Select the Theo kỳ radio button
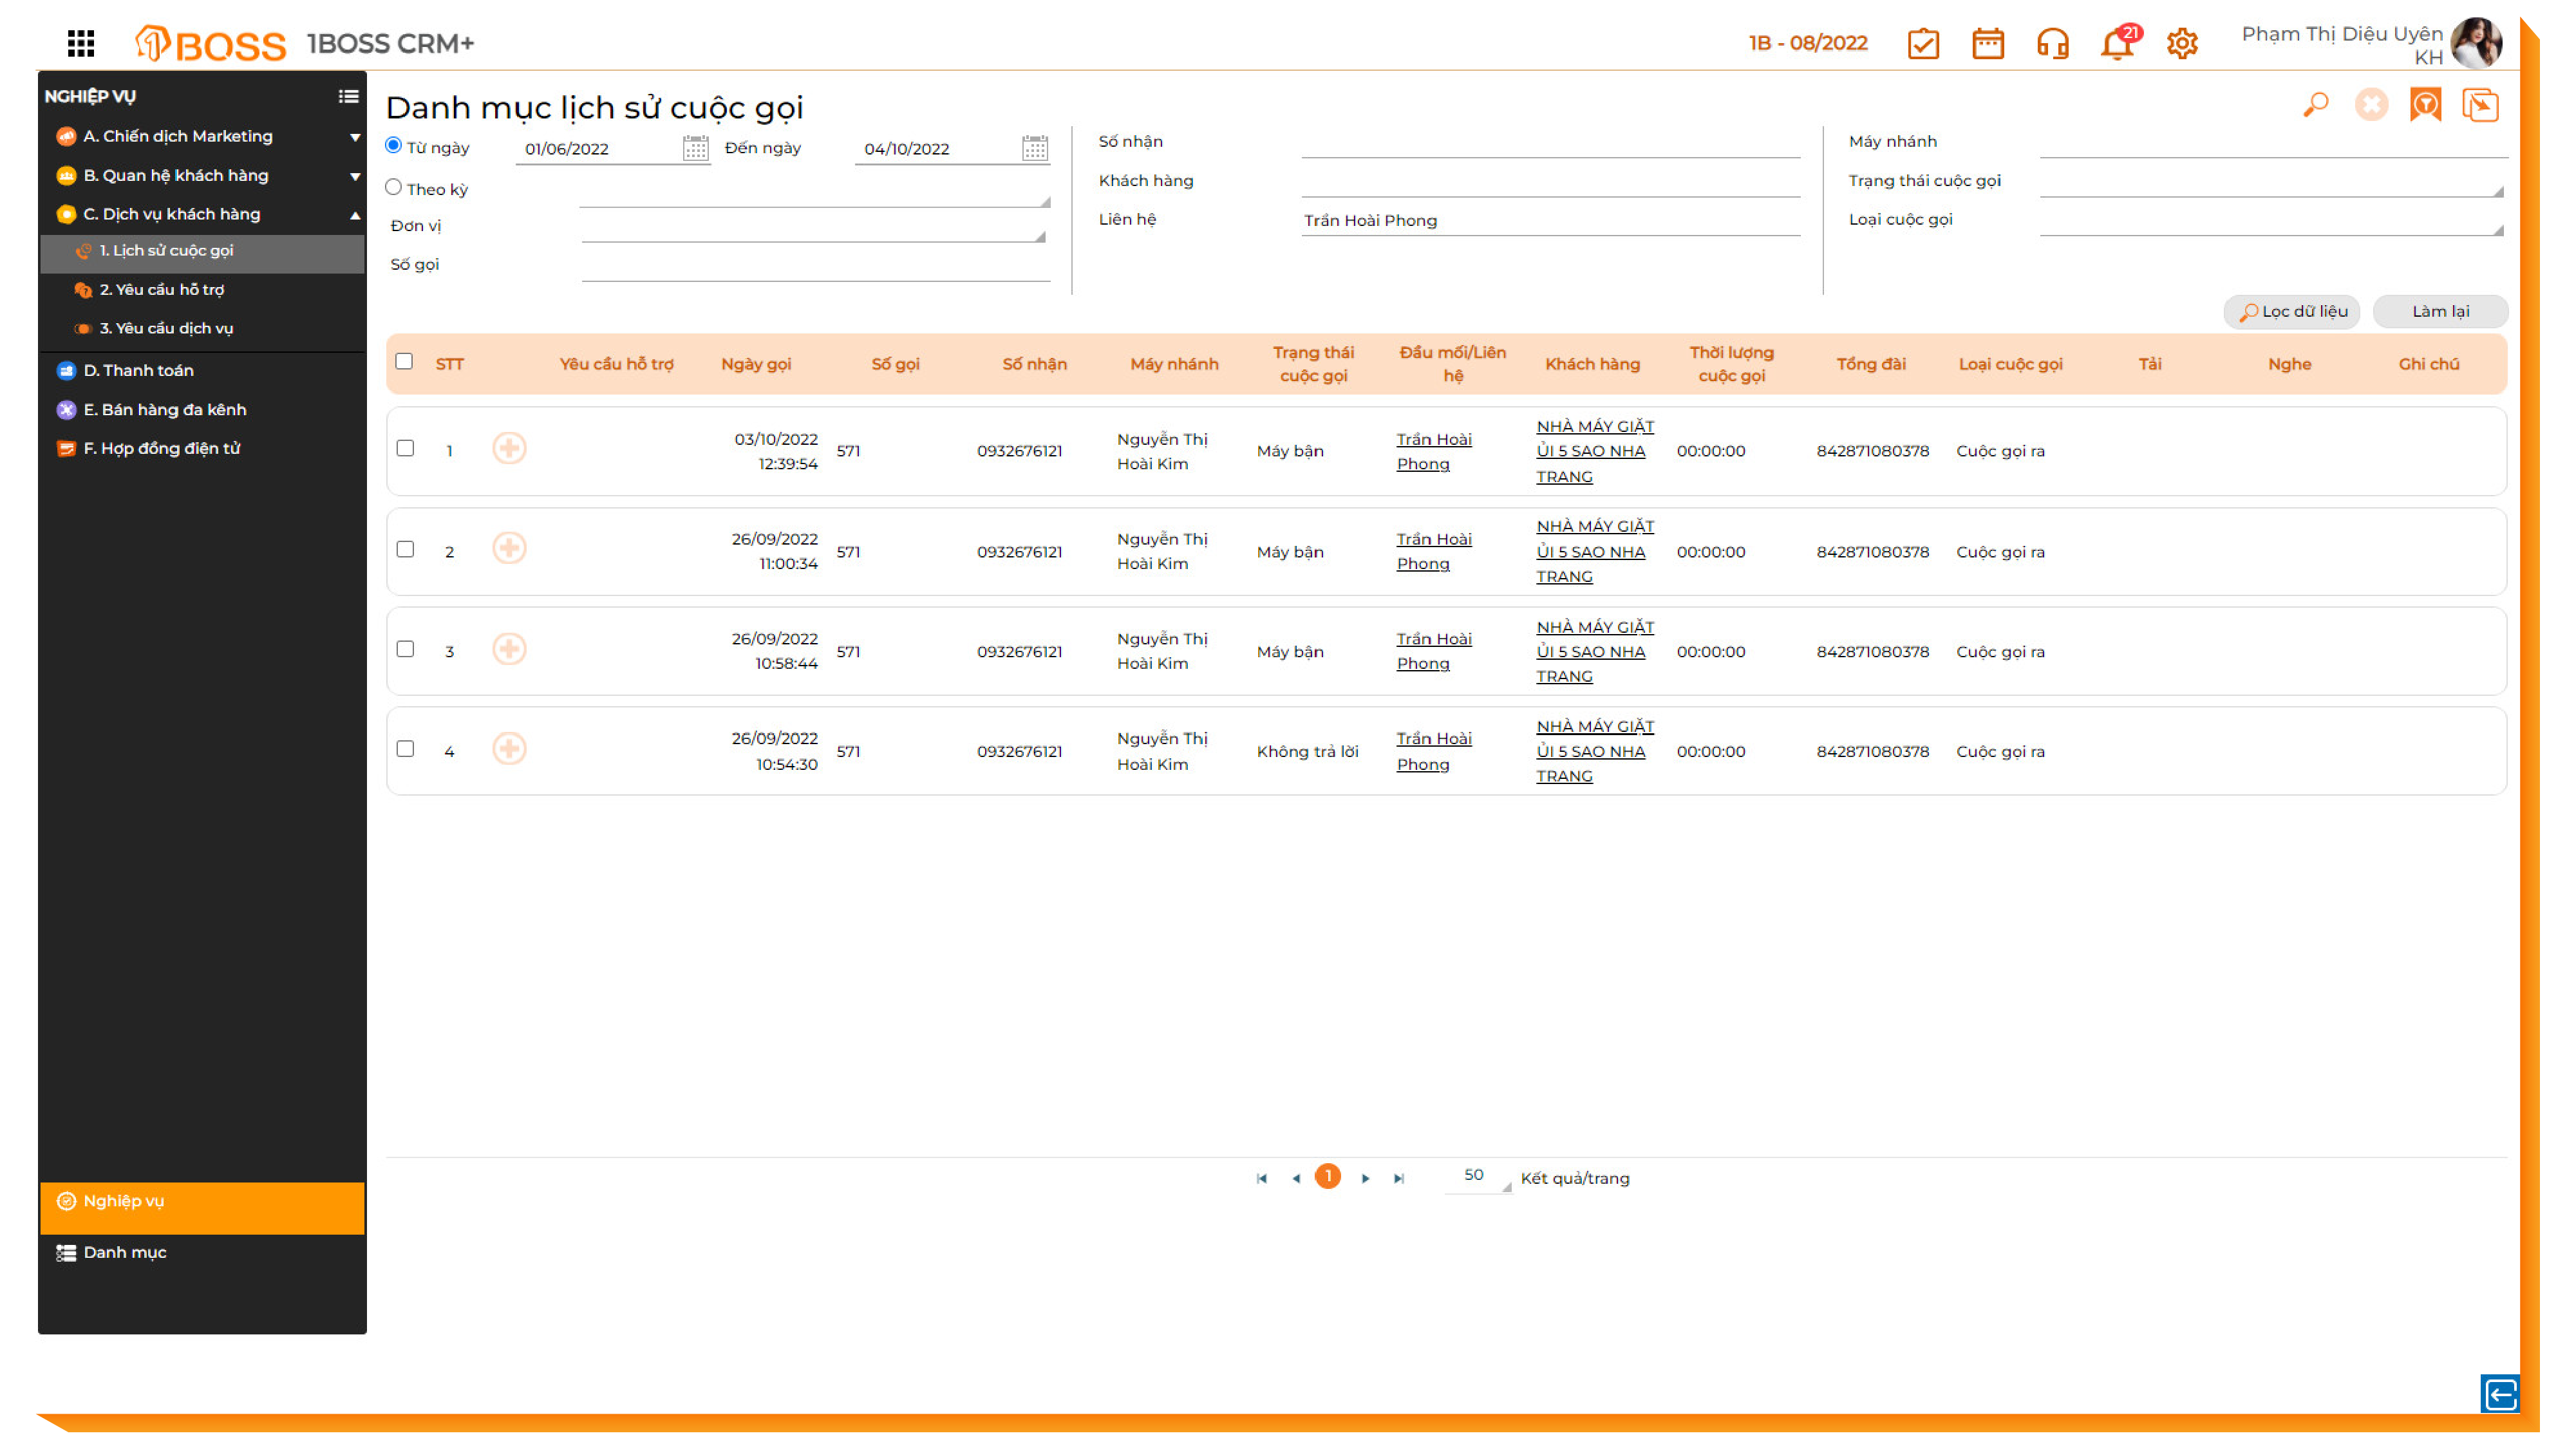2576x1449 pixels. coord(394,187)
